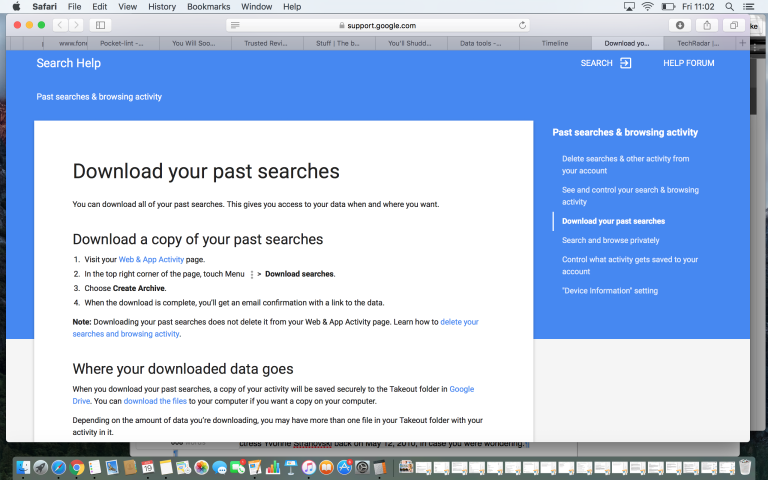This screenshot has width=768, height=480.
Task: Open Photos app from the Dock
Action: (201, 467)
